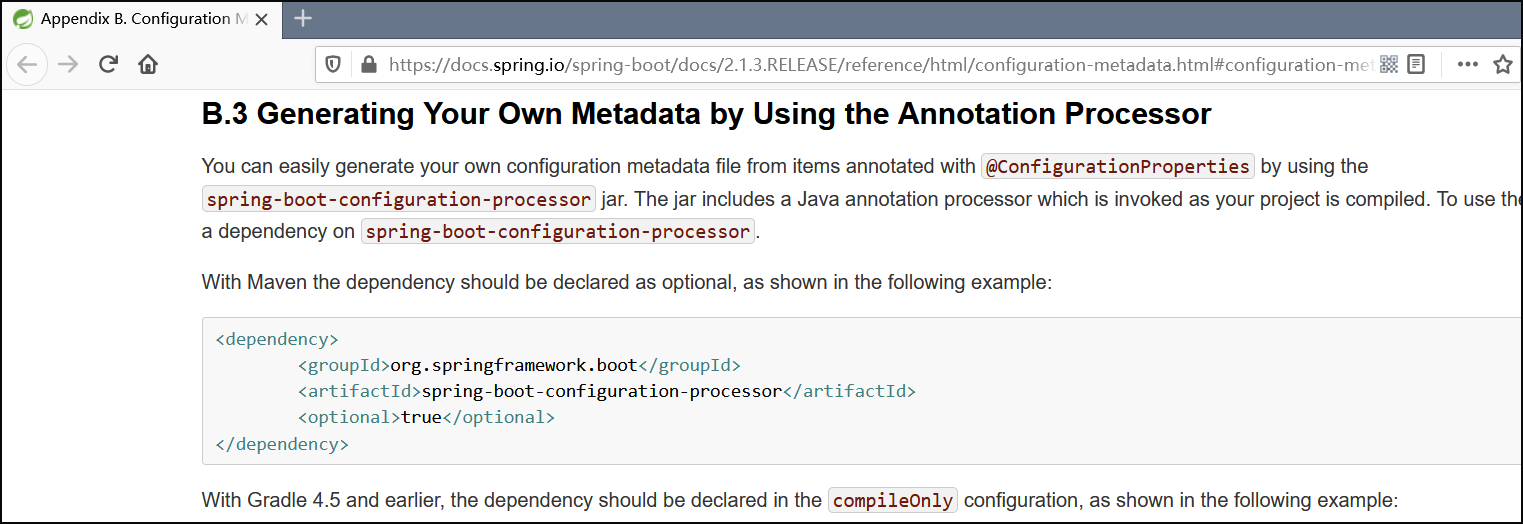Focus the docs.spring.io URL field
Screen dimensions: 1523x524
(880, 64)
